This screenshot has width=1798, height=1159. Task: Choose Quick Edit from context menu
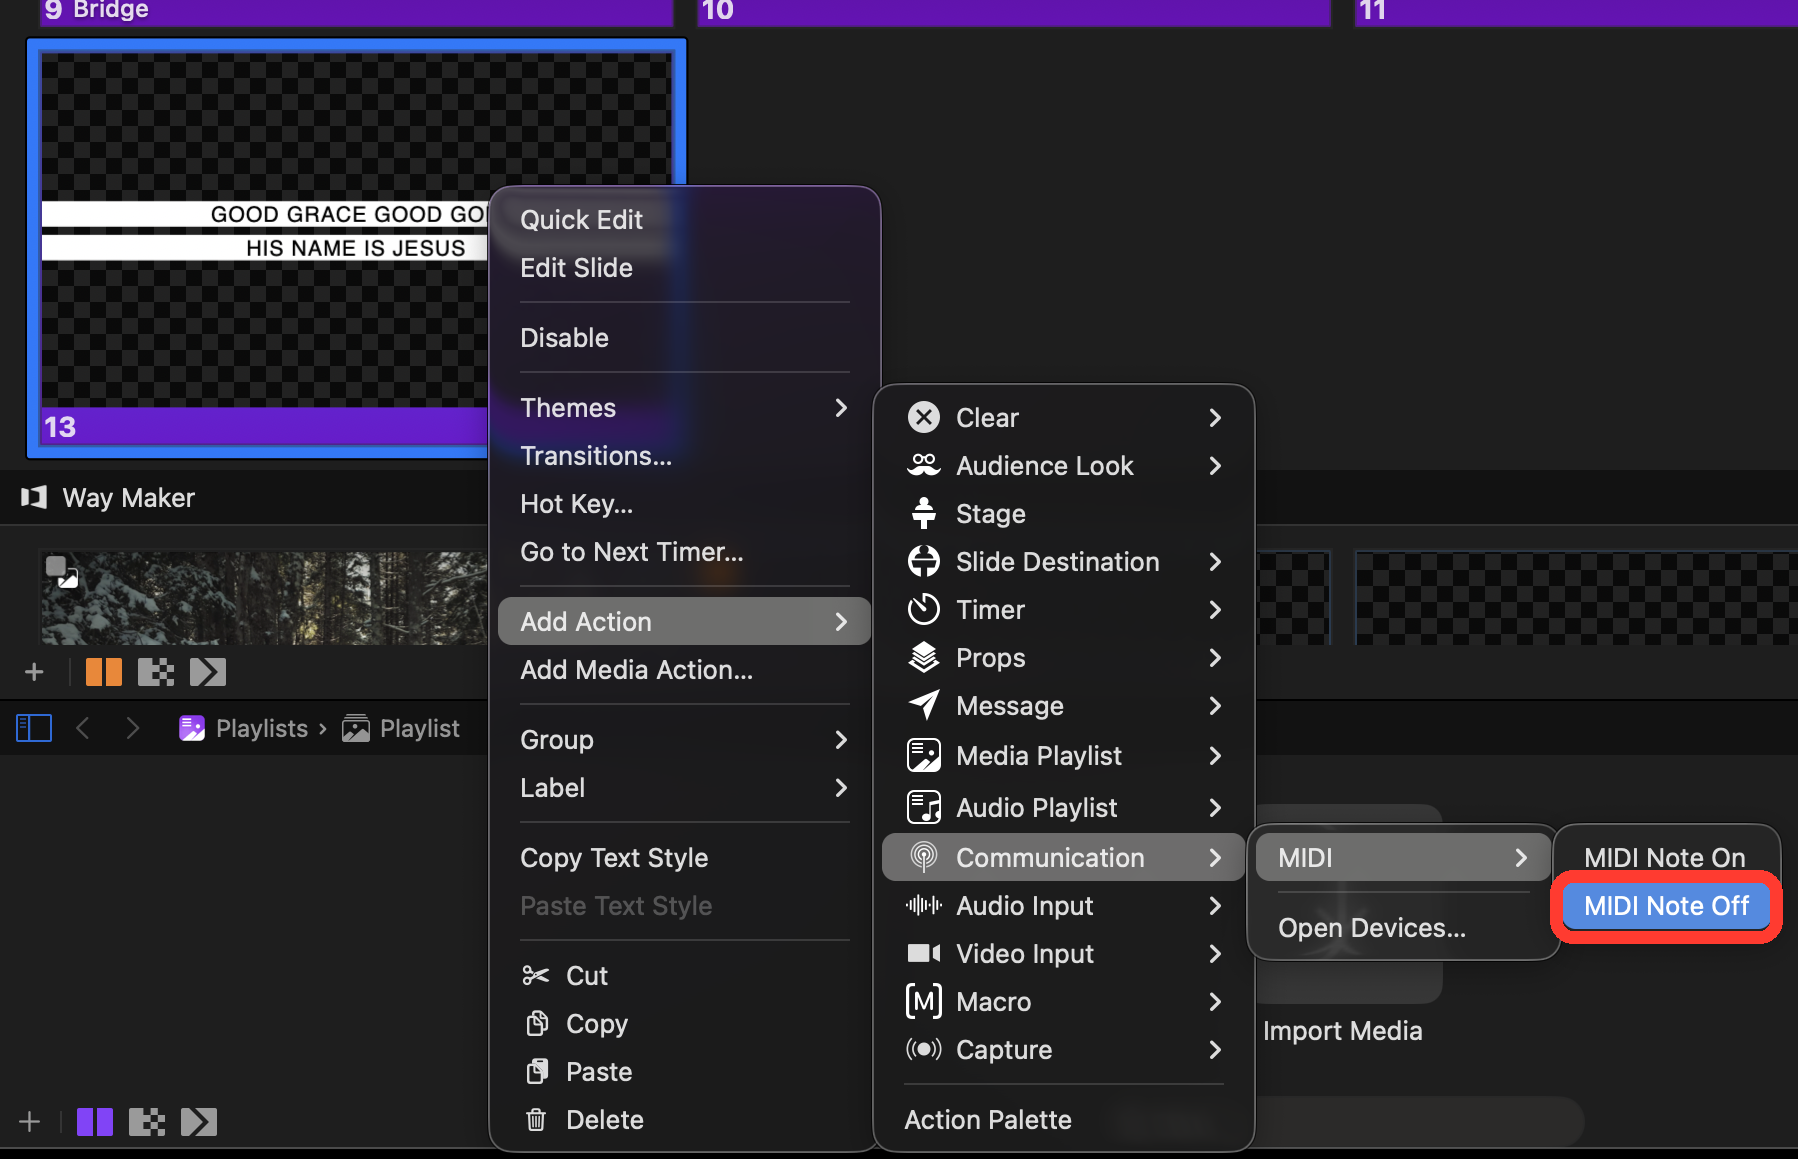click(581, 220)
